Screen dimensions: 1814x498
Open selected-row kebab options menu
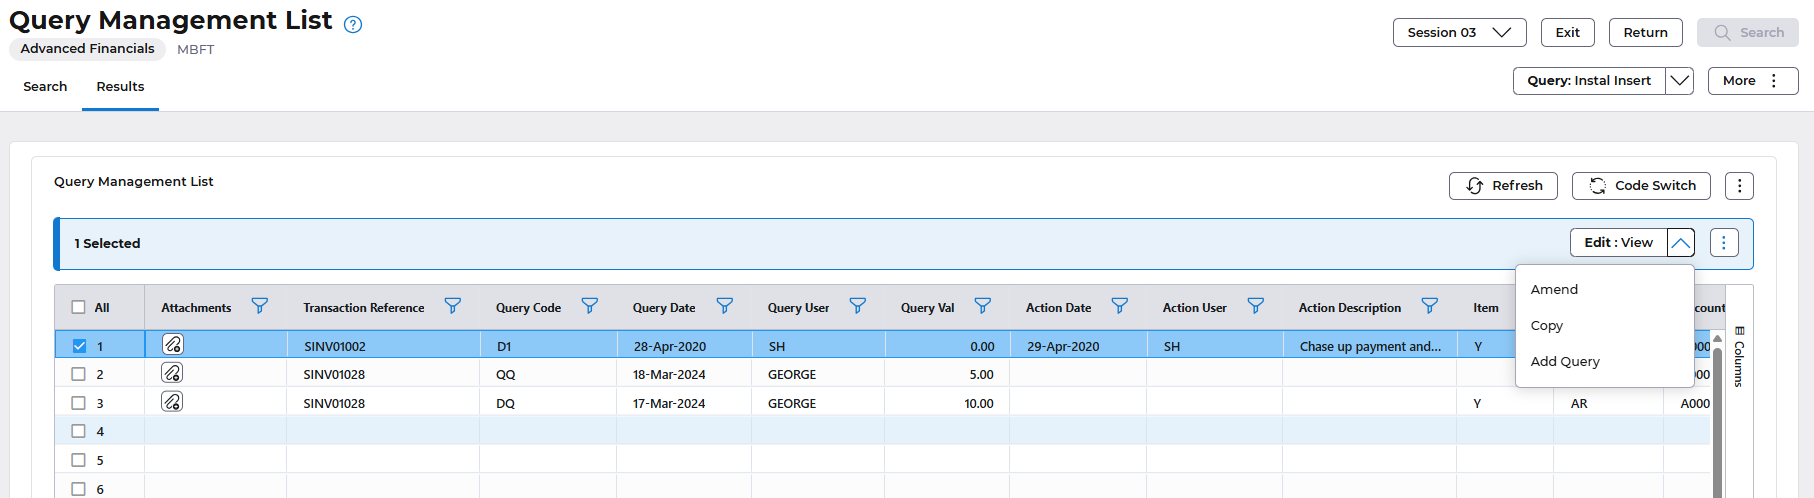(1723, 243)
